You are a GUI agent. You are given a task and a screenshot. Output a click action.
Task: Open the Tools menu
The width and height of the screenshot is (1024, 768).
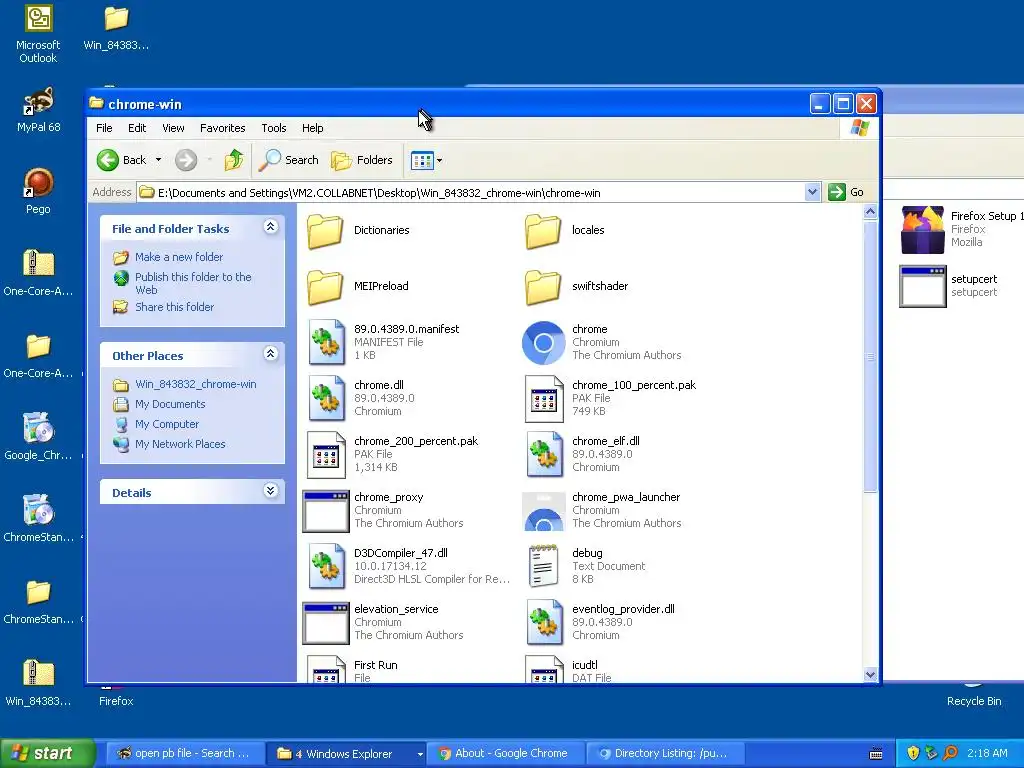(x=274, y=128)
